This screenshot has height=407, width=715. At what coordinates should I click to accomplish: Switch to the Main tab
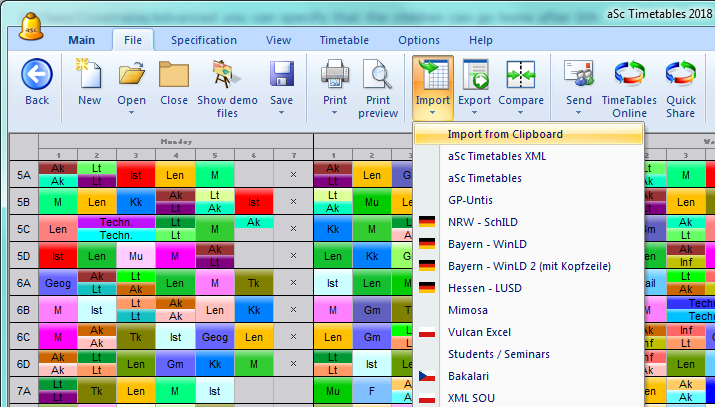point(82,40)
